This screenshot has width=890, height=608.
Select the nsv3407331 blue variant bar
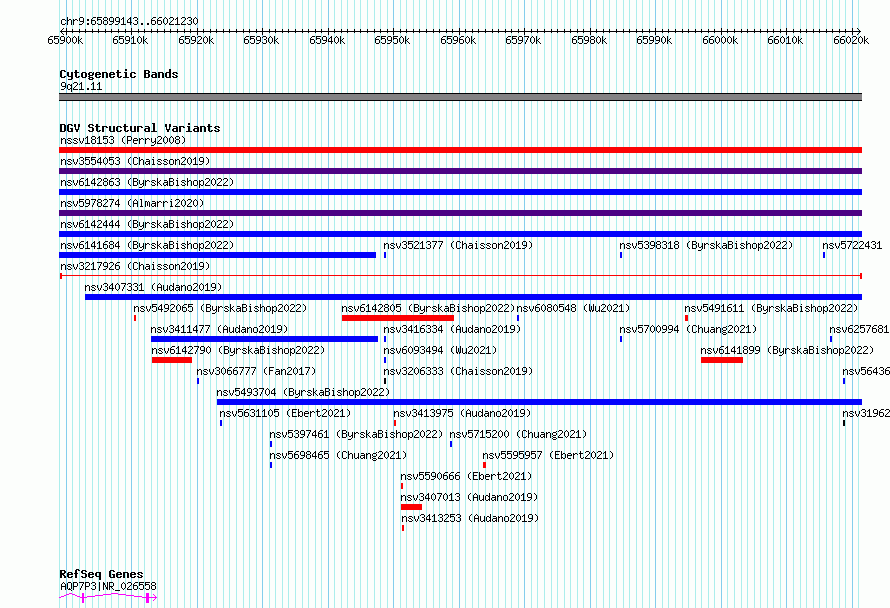(x=473, y=297)
